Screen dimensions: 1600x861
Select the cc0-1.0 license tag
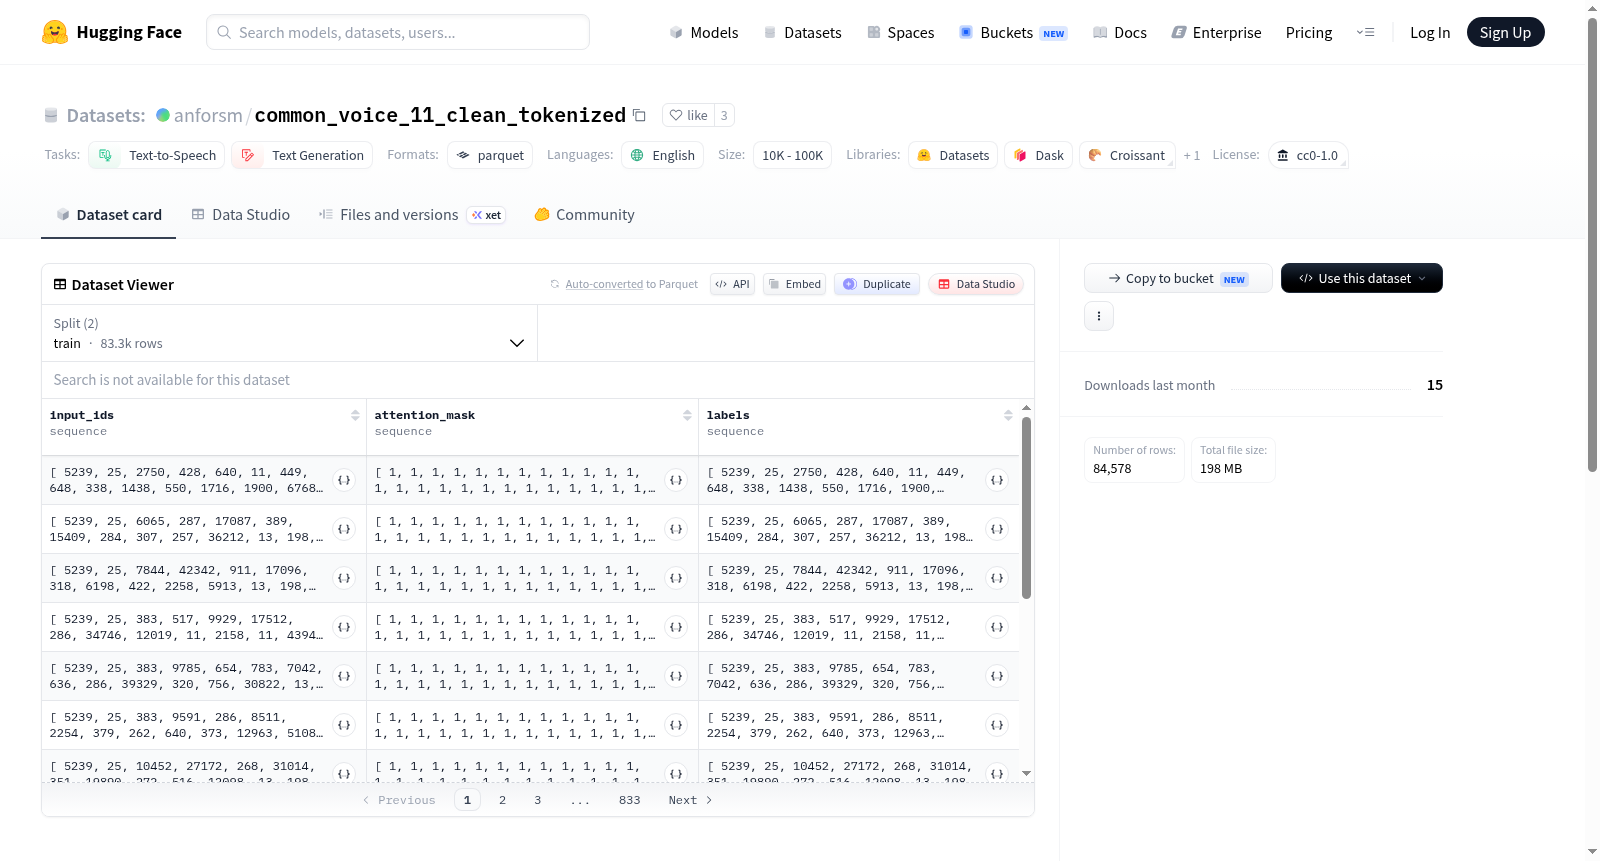coord(1308,155)
